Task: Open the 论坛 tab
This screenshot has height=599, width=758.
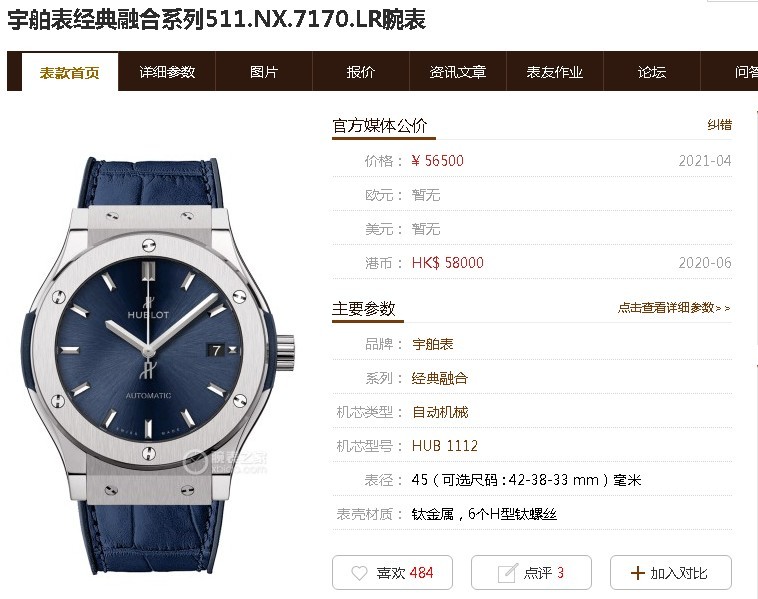Action: point(652,72)
